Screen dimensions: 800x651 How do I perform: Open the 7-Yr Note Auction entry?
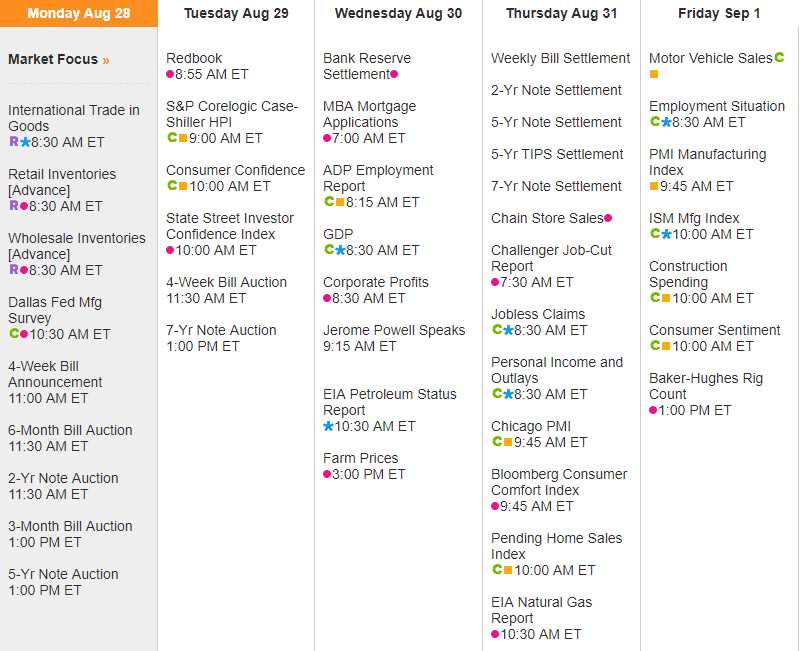pyautogui.click(x=221, y=330)
